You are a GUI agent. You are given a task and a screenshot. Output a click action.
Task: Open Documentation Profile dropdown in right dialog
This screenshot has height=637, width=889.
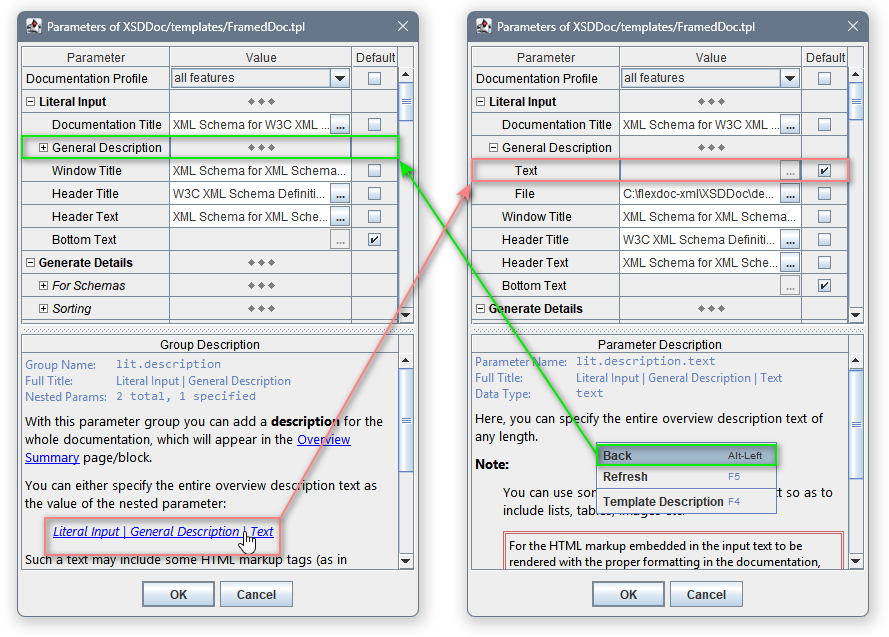point(790,78)
